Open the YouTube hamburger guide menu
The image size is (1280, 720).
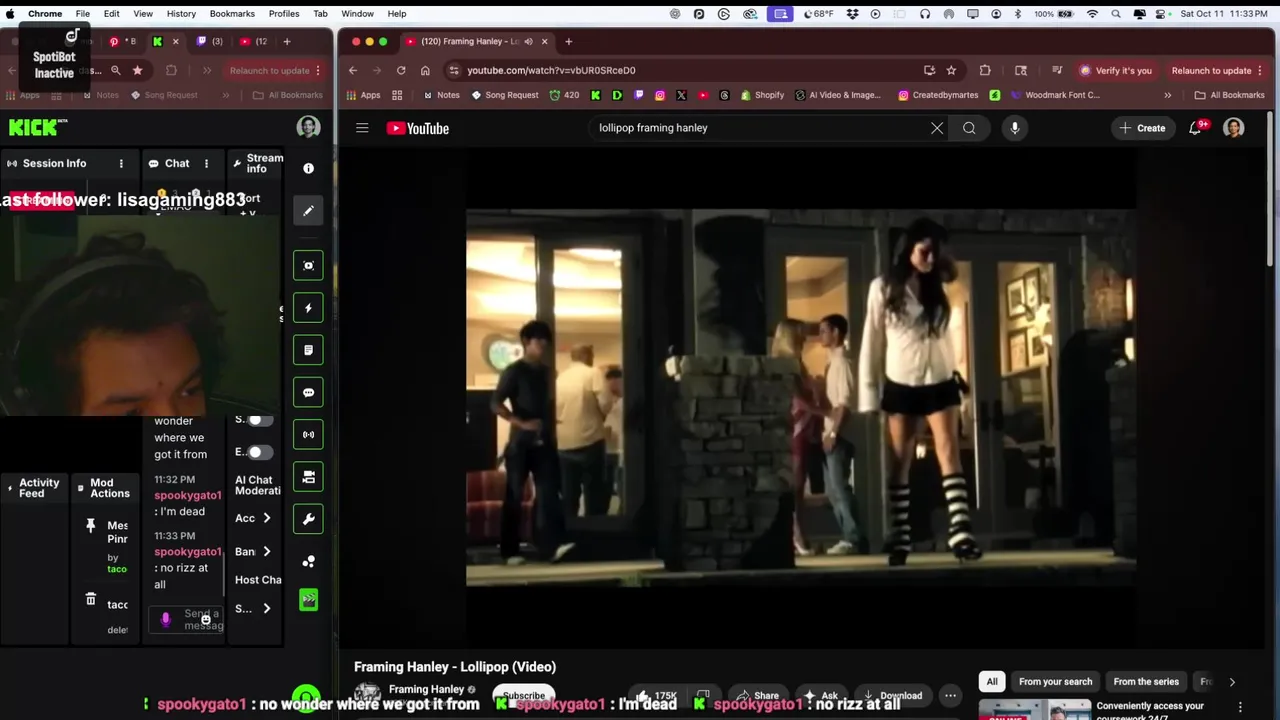tap(362, 128)
